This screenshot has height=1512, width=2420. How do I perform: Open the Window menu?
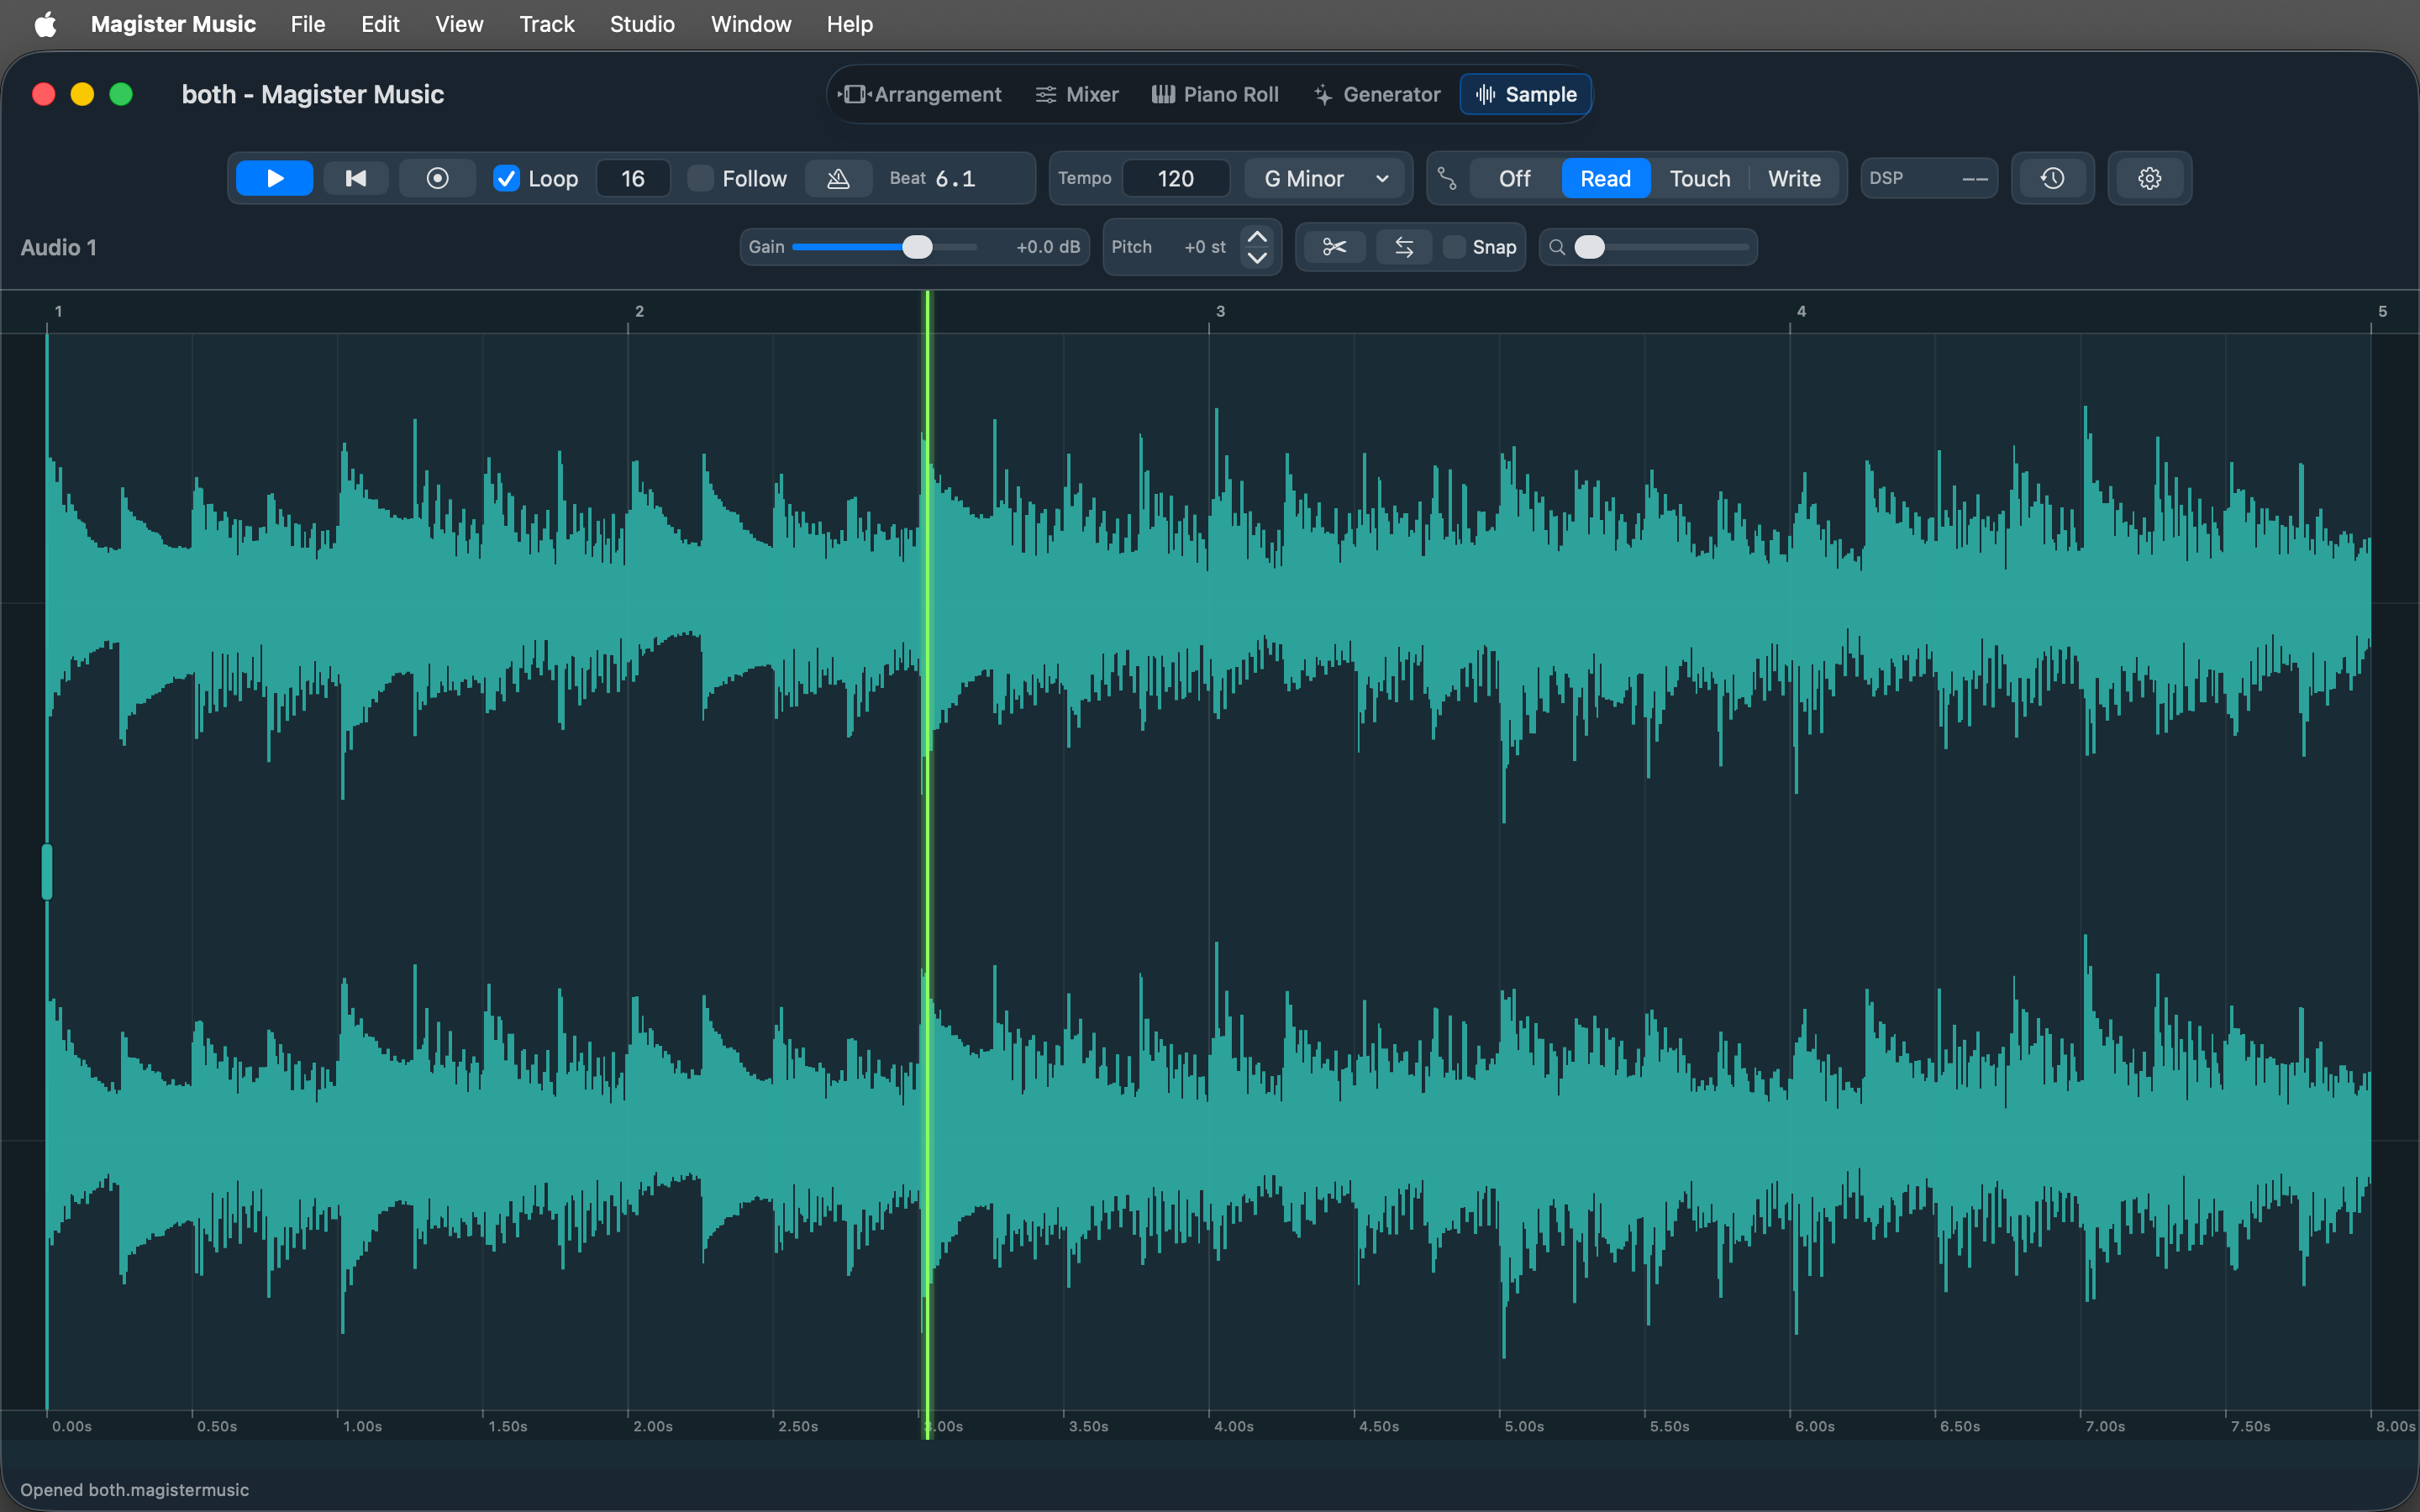pos(751,24)
